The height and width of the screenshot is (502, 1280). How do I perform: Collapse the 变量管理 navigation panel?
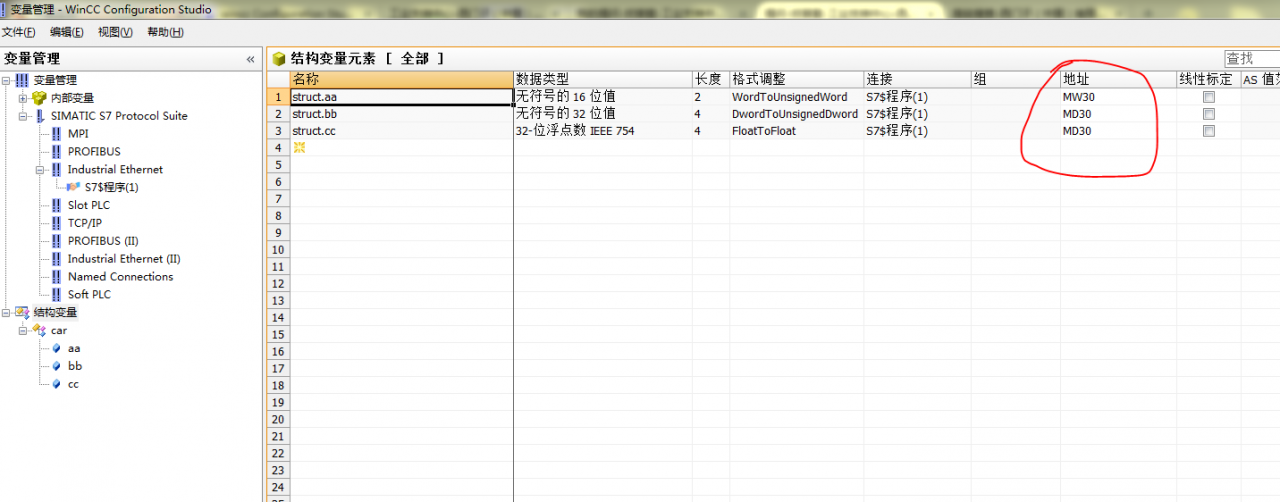pos(250,59)
